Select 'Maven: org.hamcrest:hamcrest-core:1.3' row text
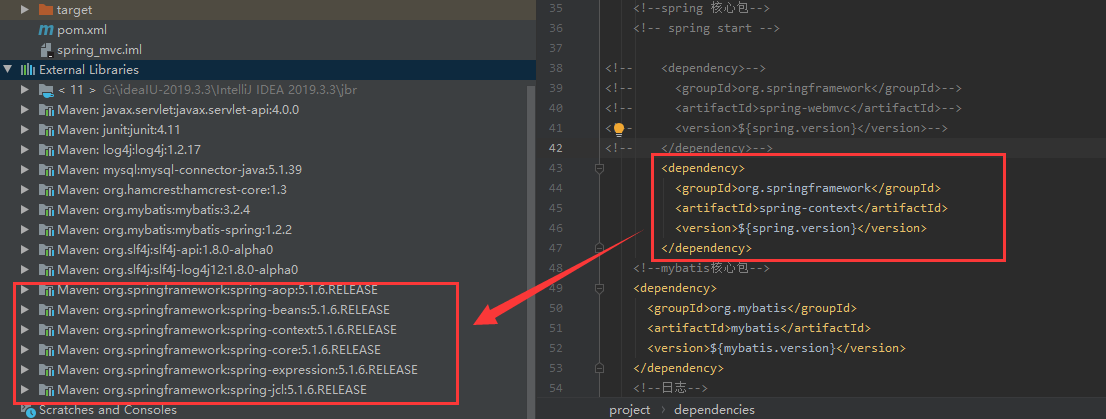 pos(172,190)
